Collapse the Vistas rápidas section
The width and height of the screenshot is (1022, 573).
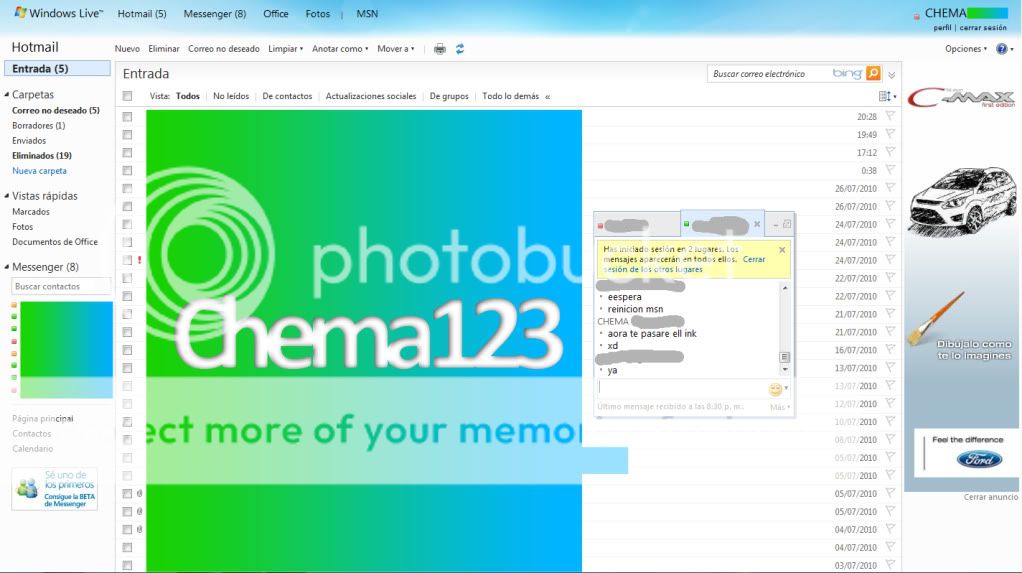point(7,196)
